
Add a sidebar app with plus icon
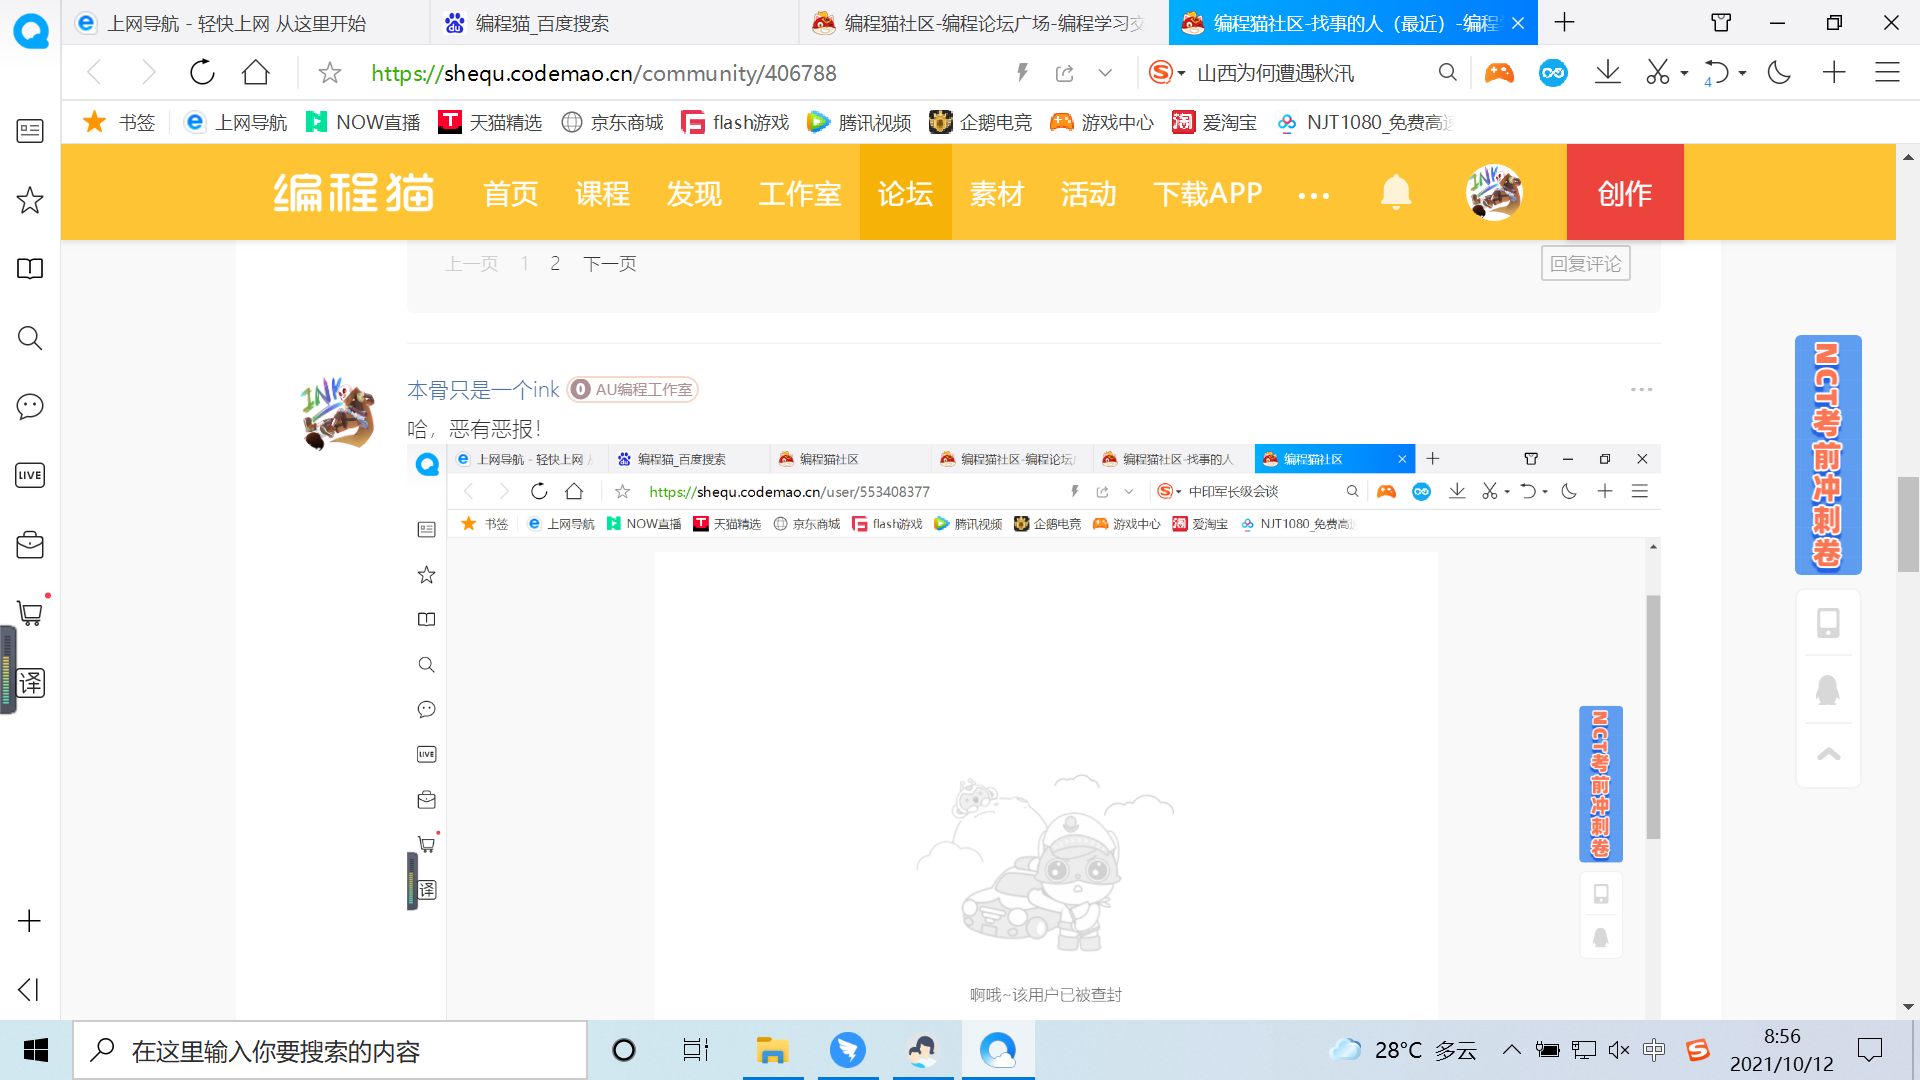[x=30, y=921]
